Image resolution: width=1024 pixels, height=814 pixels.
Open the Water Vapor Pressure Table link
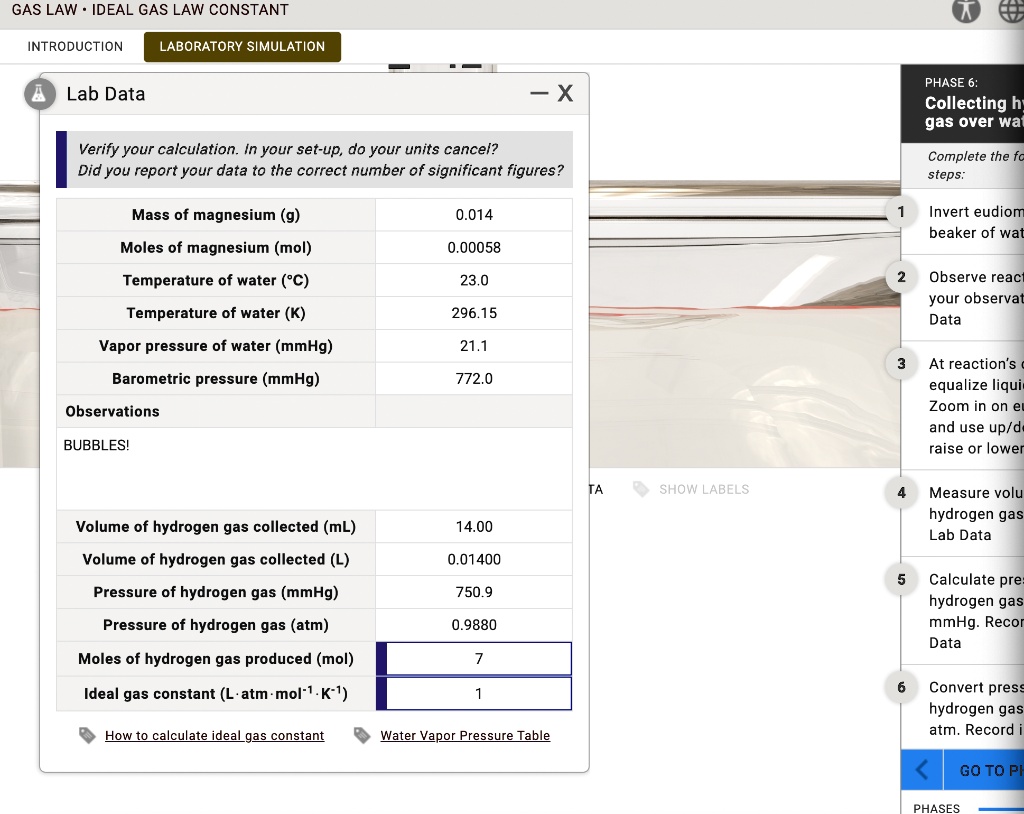coord(465,736)
